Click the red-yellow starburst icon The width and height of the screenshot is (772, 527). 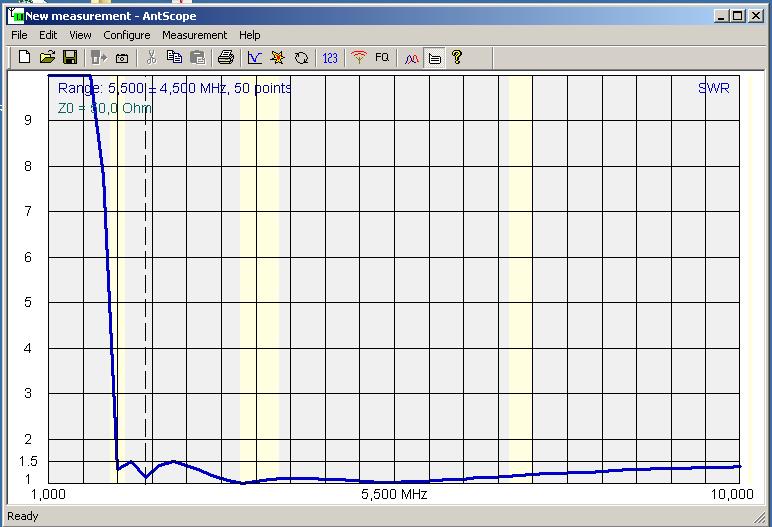[278, 58]
